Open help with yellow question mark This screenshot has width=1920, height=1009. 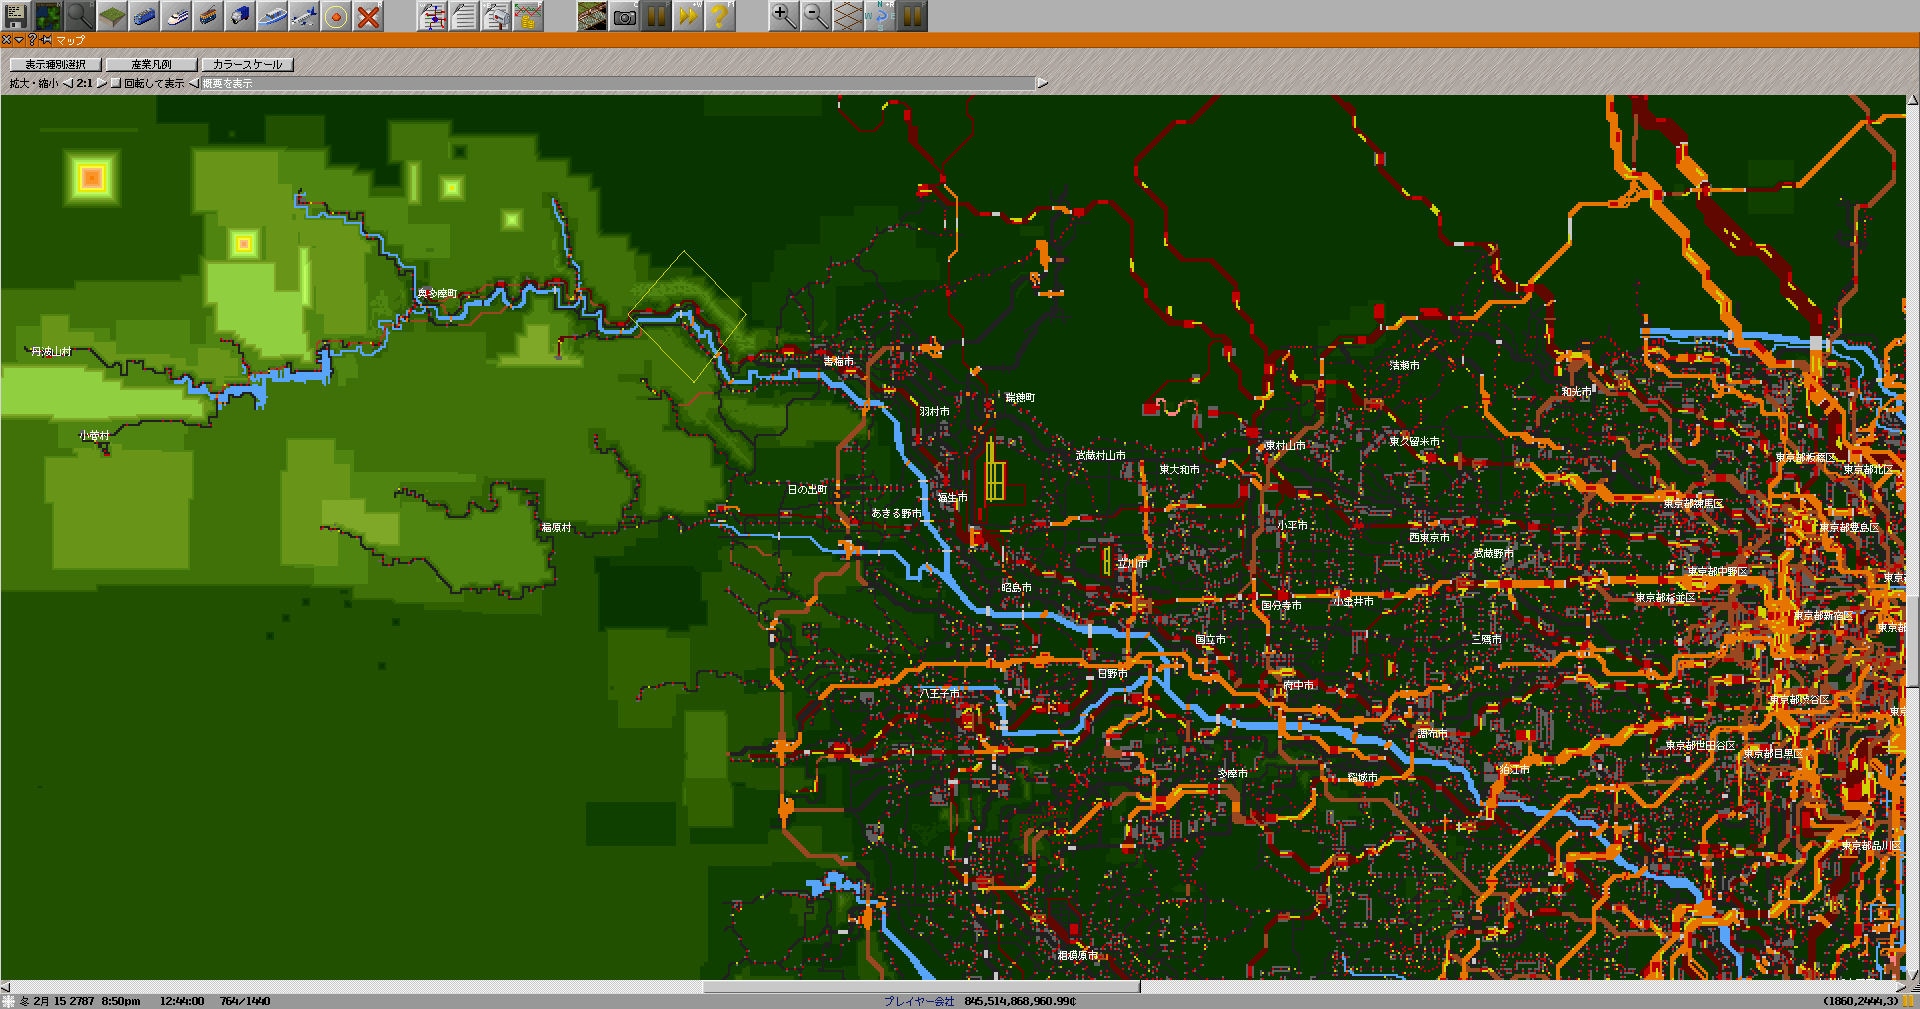point(720,16)
